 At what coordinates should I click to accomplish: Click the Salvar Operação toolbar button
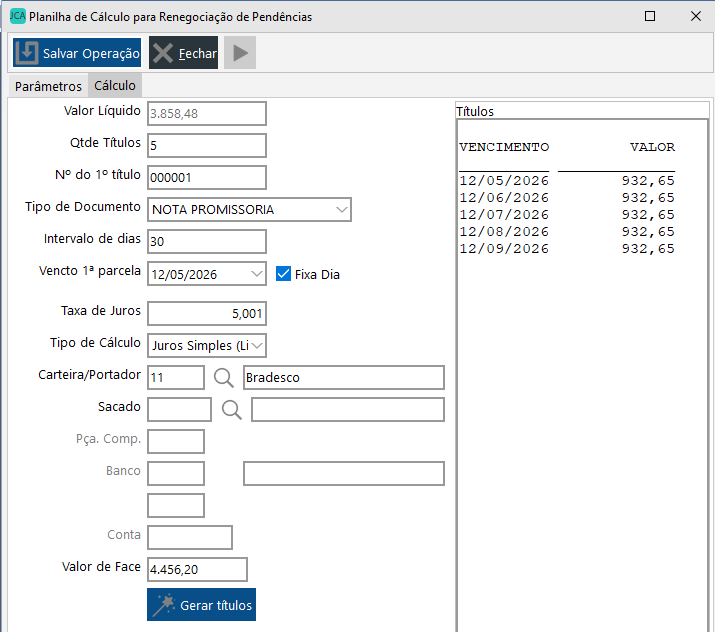(x=77, y=53)
